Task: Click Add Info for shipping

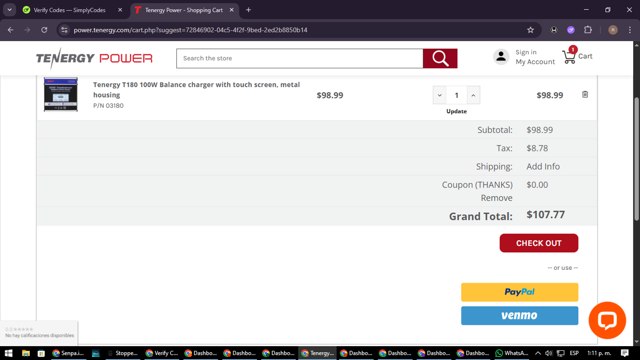Action: 543,166
